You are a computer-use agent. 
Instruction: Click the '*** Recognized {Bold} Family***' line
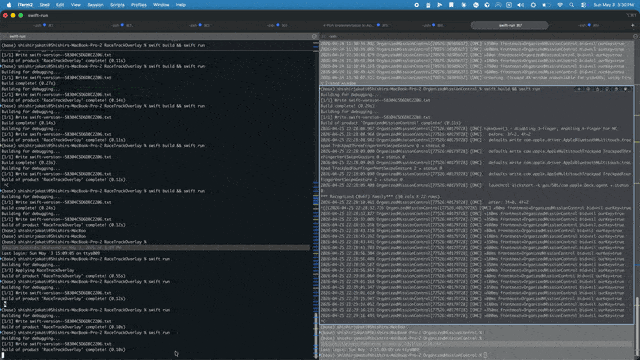[381, 196]
